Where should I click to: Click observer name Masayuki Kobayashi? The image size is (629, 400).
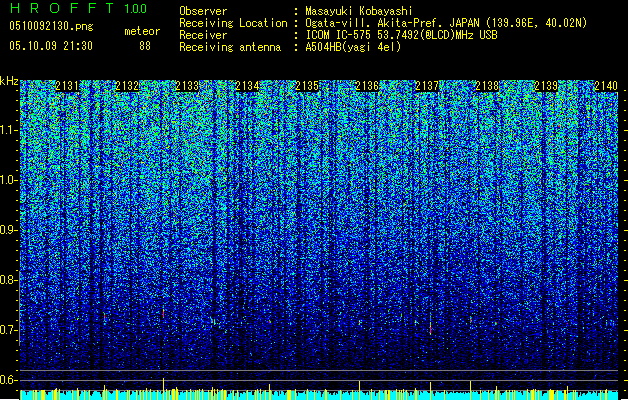pyautogui.click(x=359, y=11)
